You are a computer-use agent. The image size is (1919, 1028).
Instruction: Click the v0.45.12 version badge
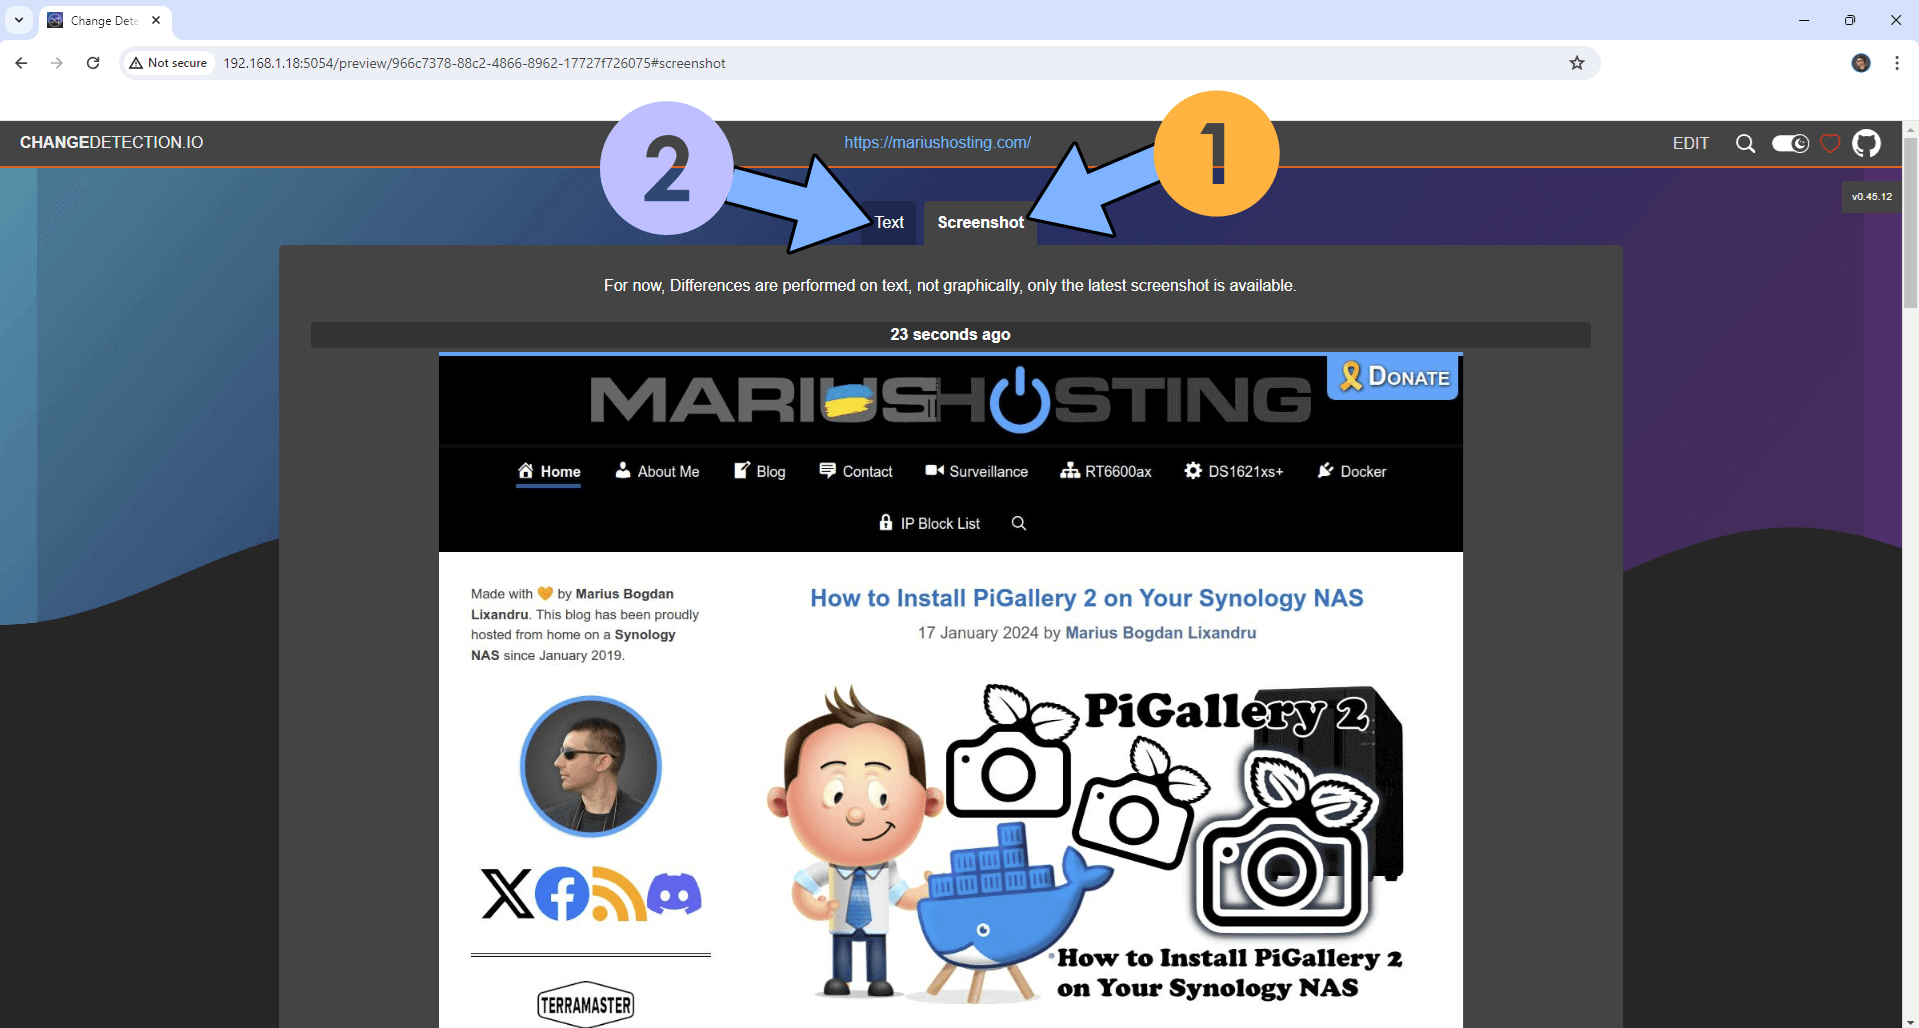[1871, 196]
